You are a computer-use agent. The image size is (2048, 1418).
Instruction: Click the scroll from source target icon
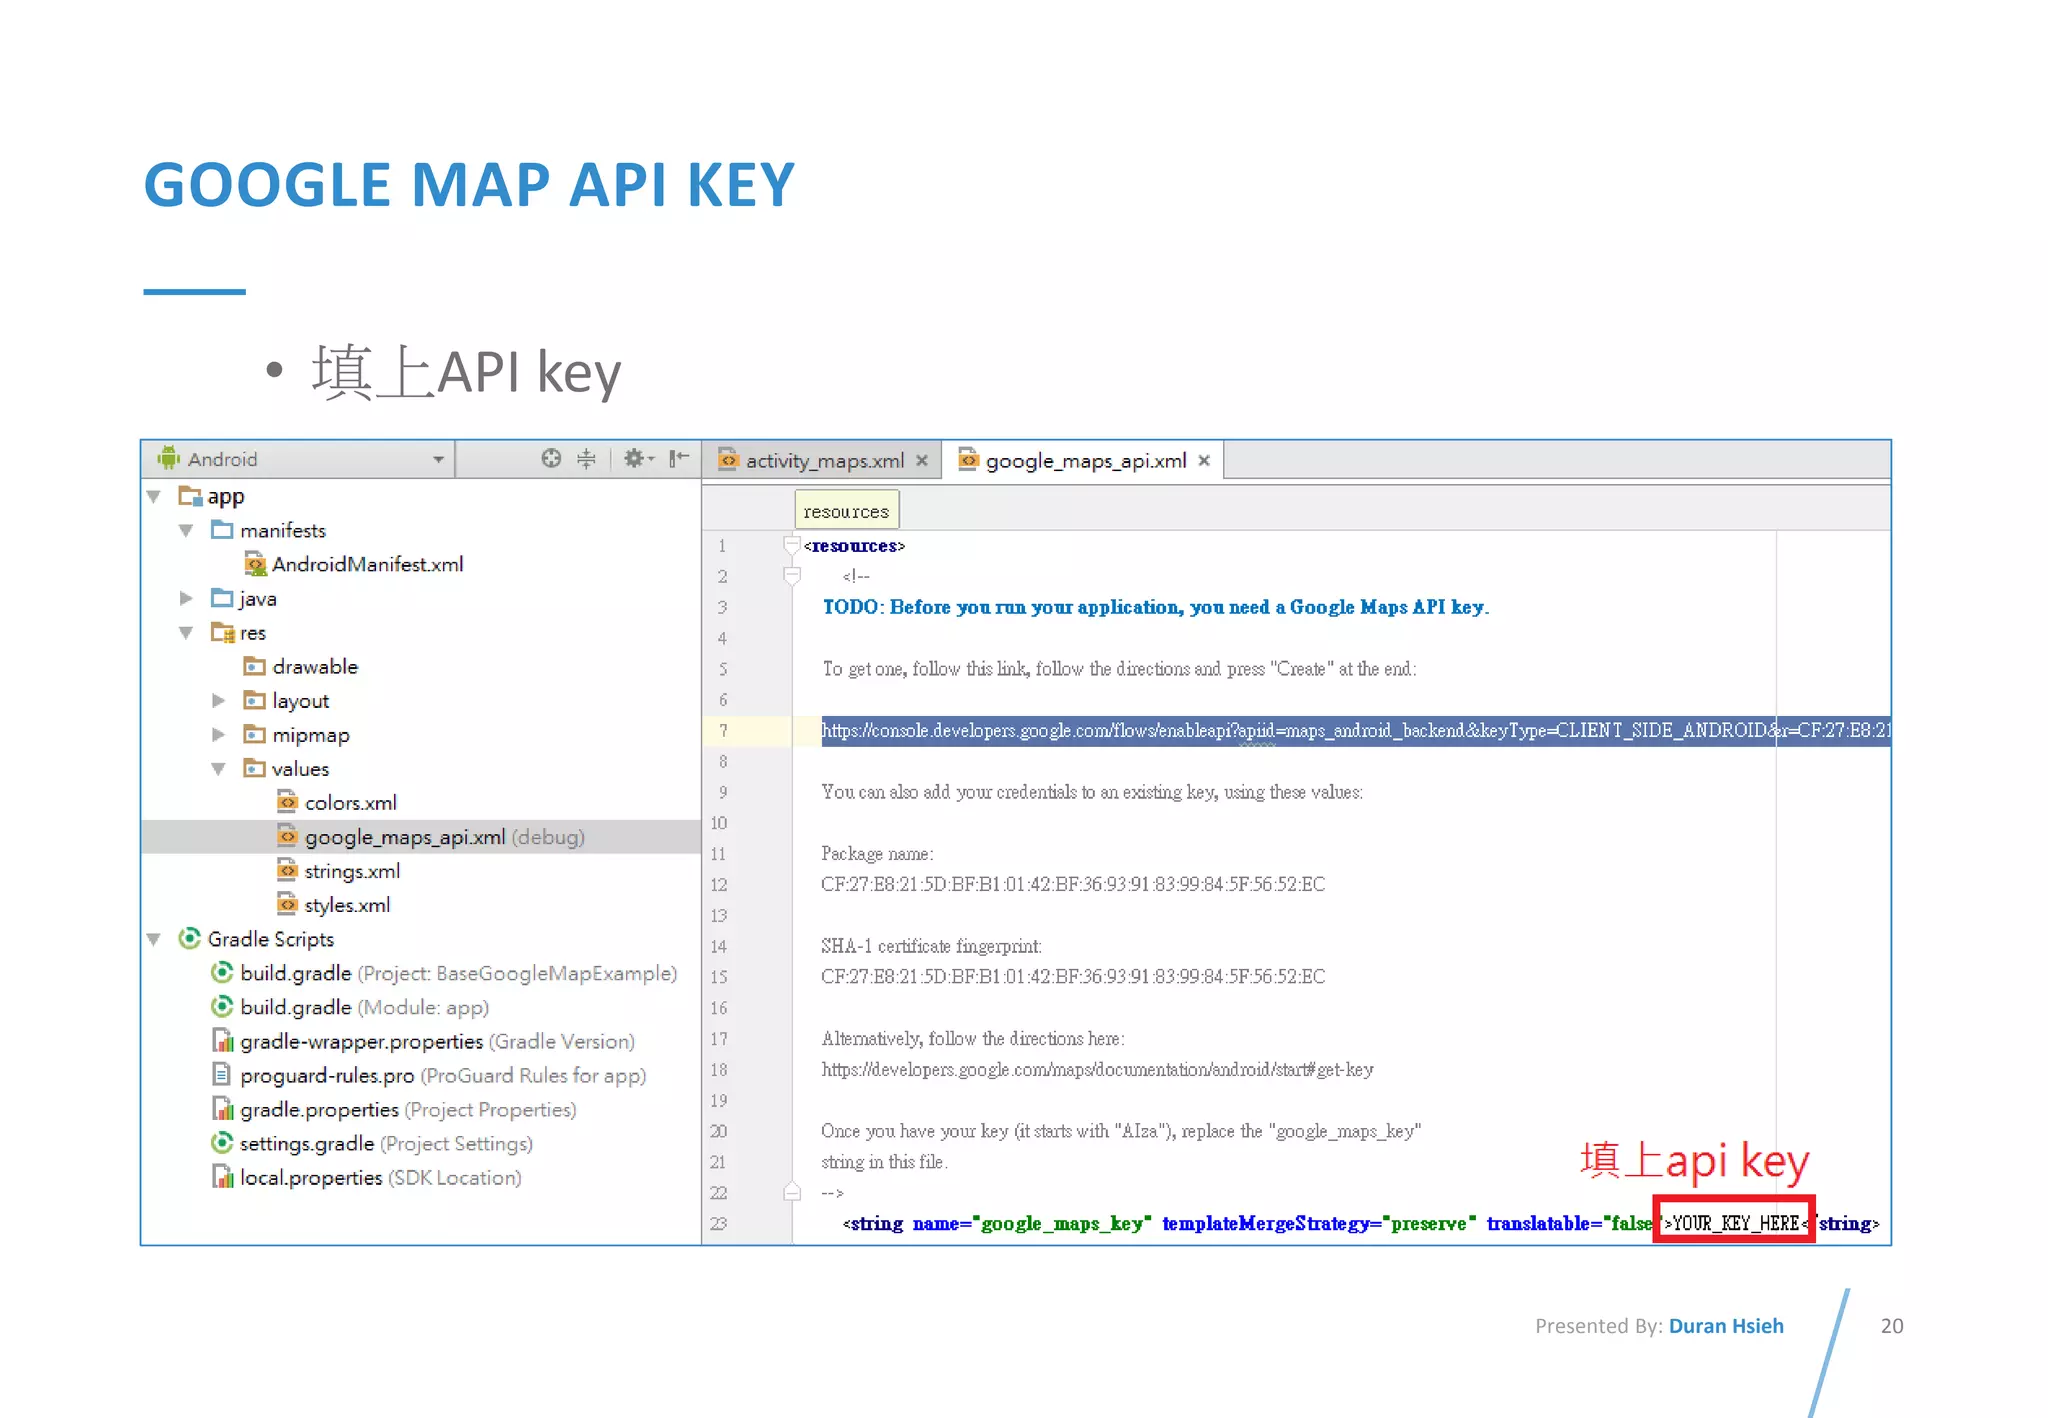coord(551,458)
